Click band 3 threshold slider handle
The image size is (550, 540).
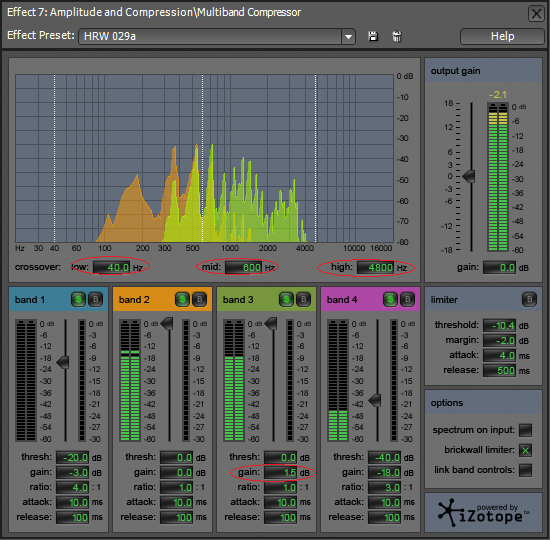[271, 324]
